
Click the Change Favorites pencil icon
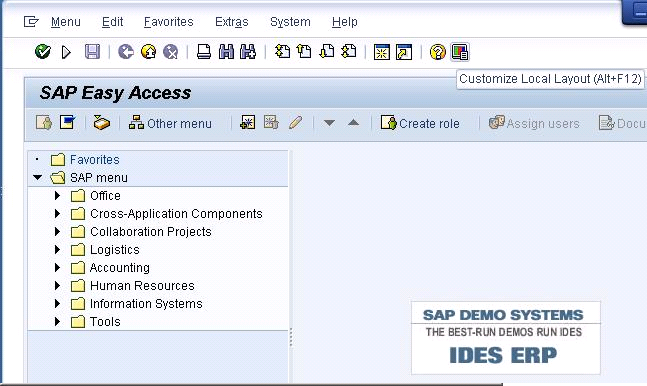click(x=295, y=123)
